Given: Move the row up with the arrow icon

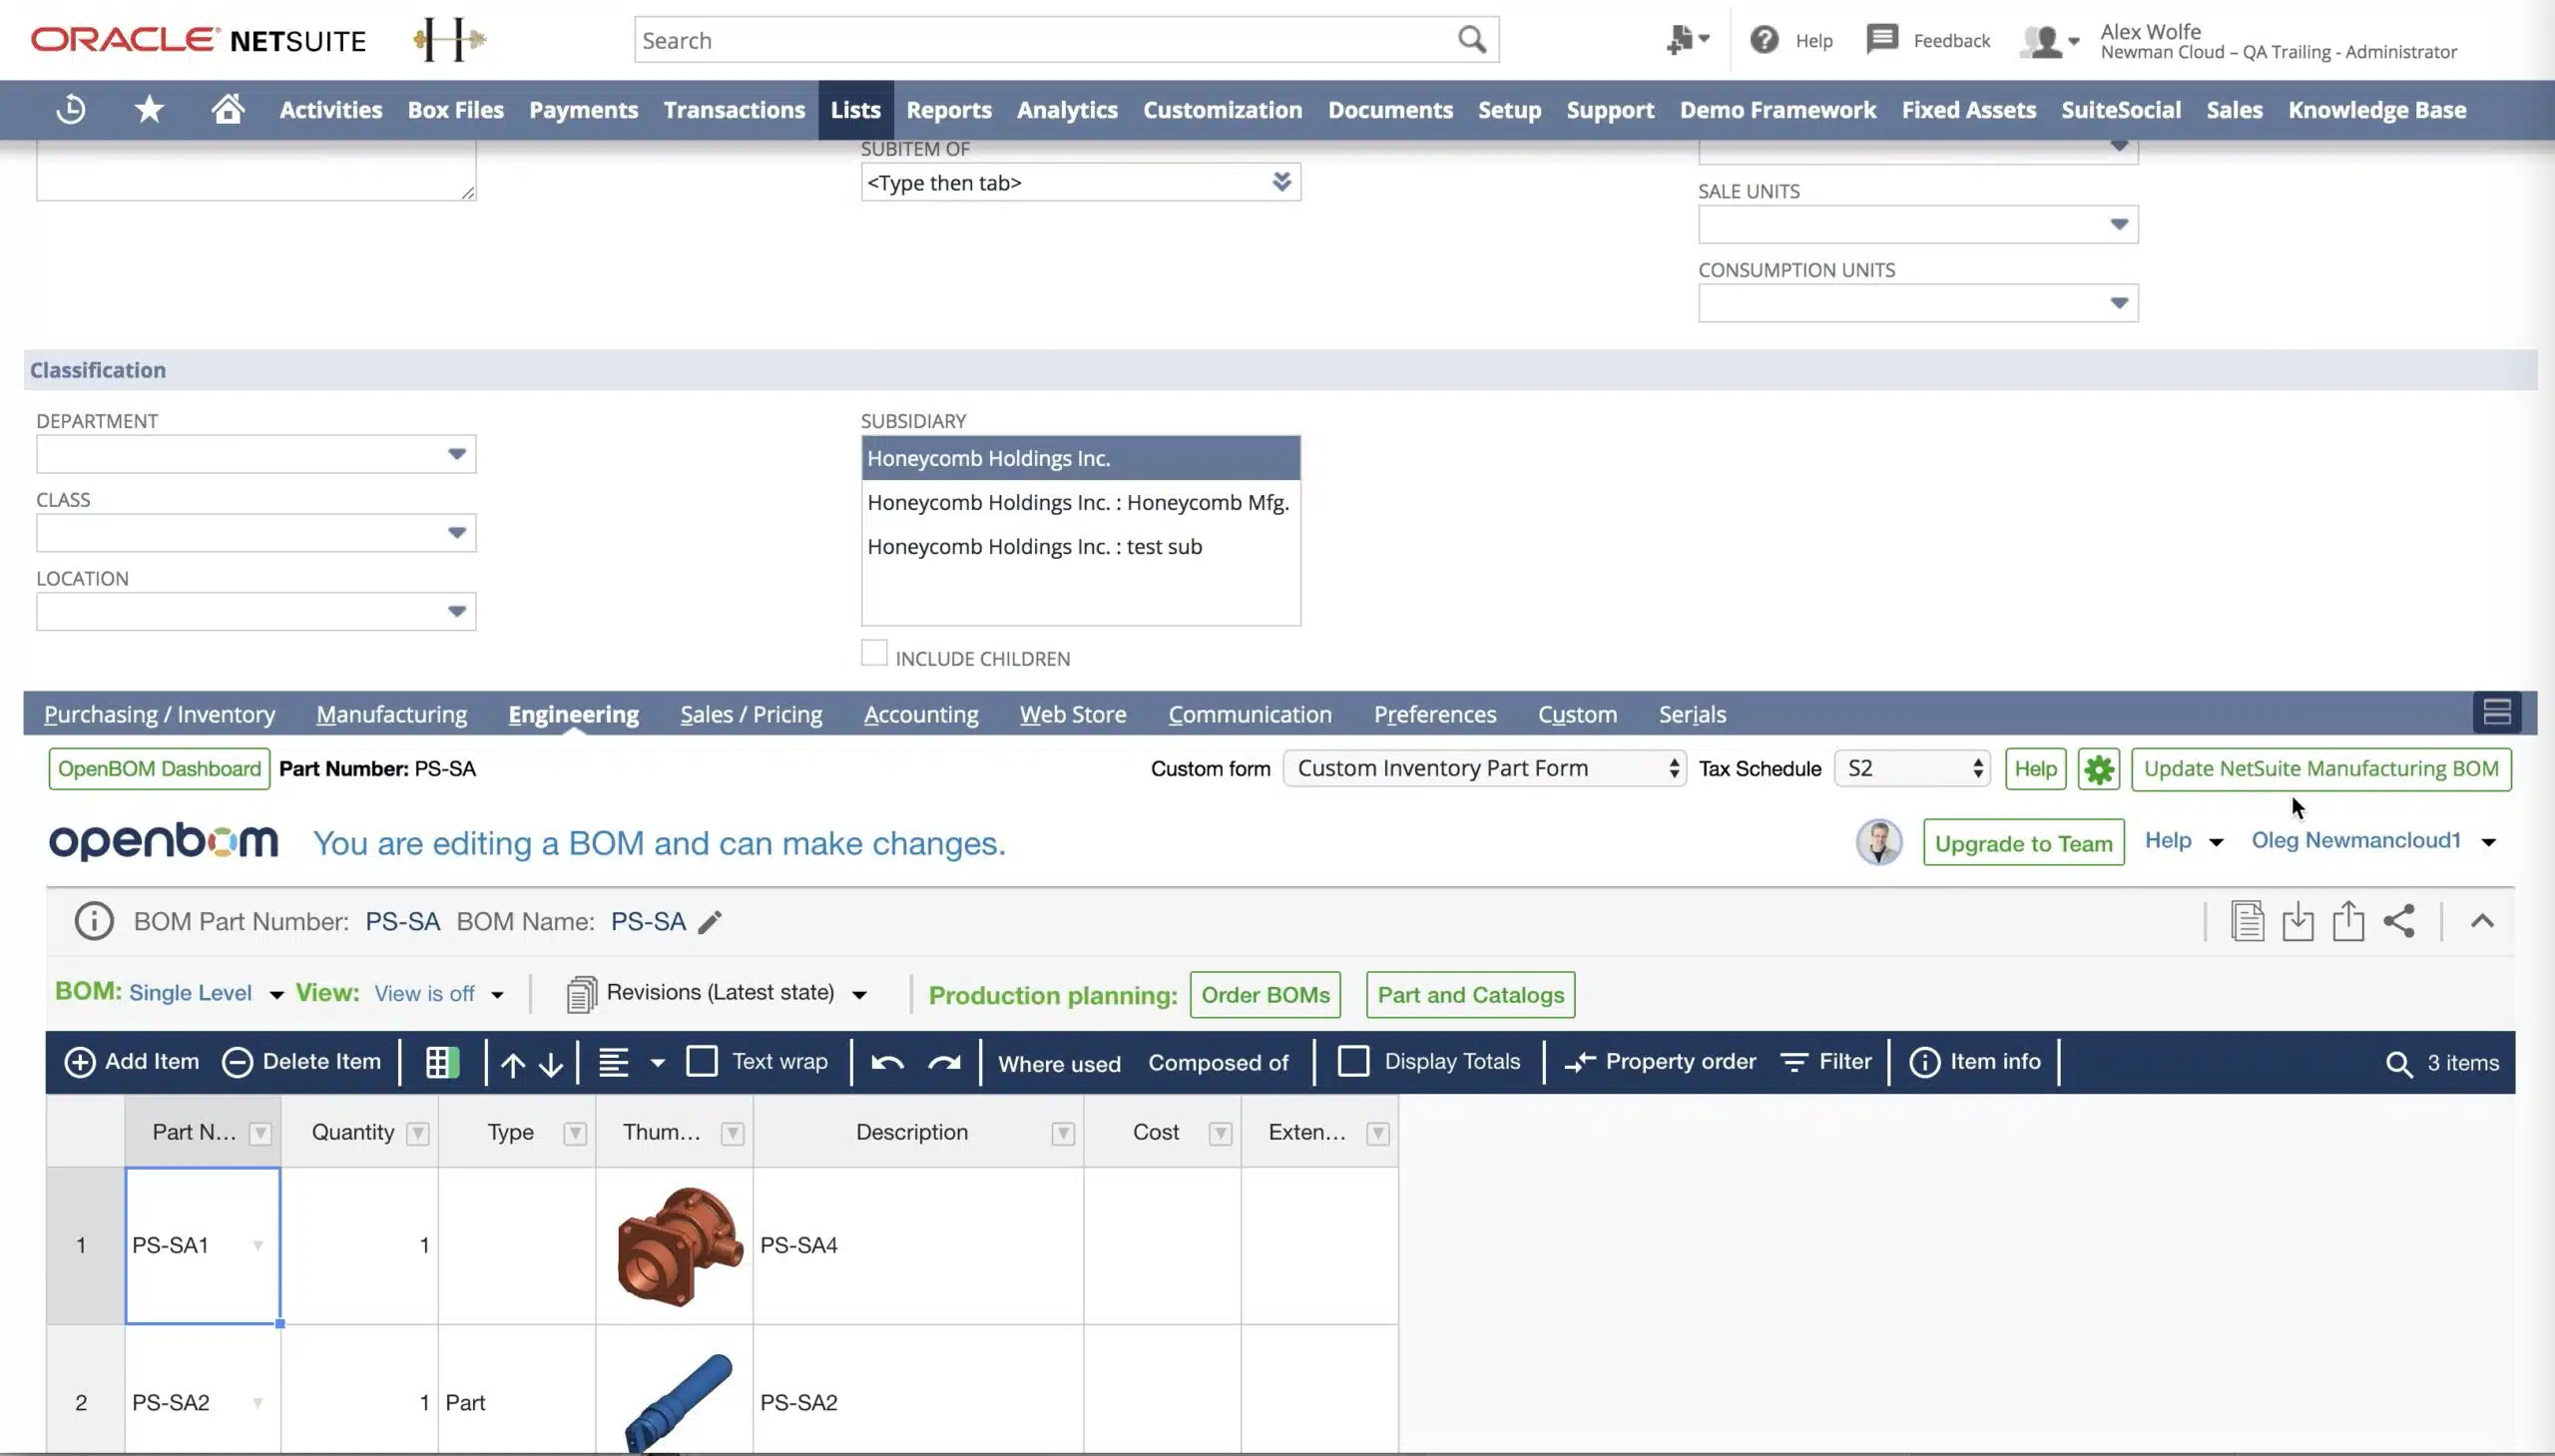Looking at the screenshot, I should pyautogui.click(x=513, y=1064).
